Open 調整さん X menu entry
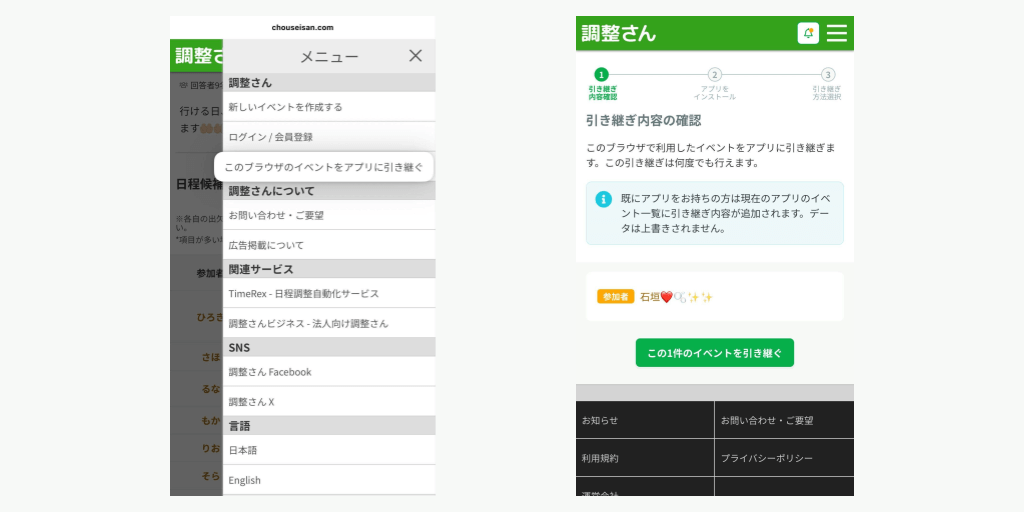 pos(329,402)
